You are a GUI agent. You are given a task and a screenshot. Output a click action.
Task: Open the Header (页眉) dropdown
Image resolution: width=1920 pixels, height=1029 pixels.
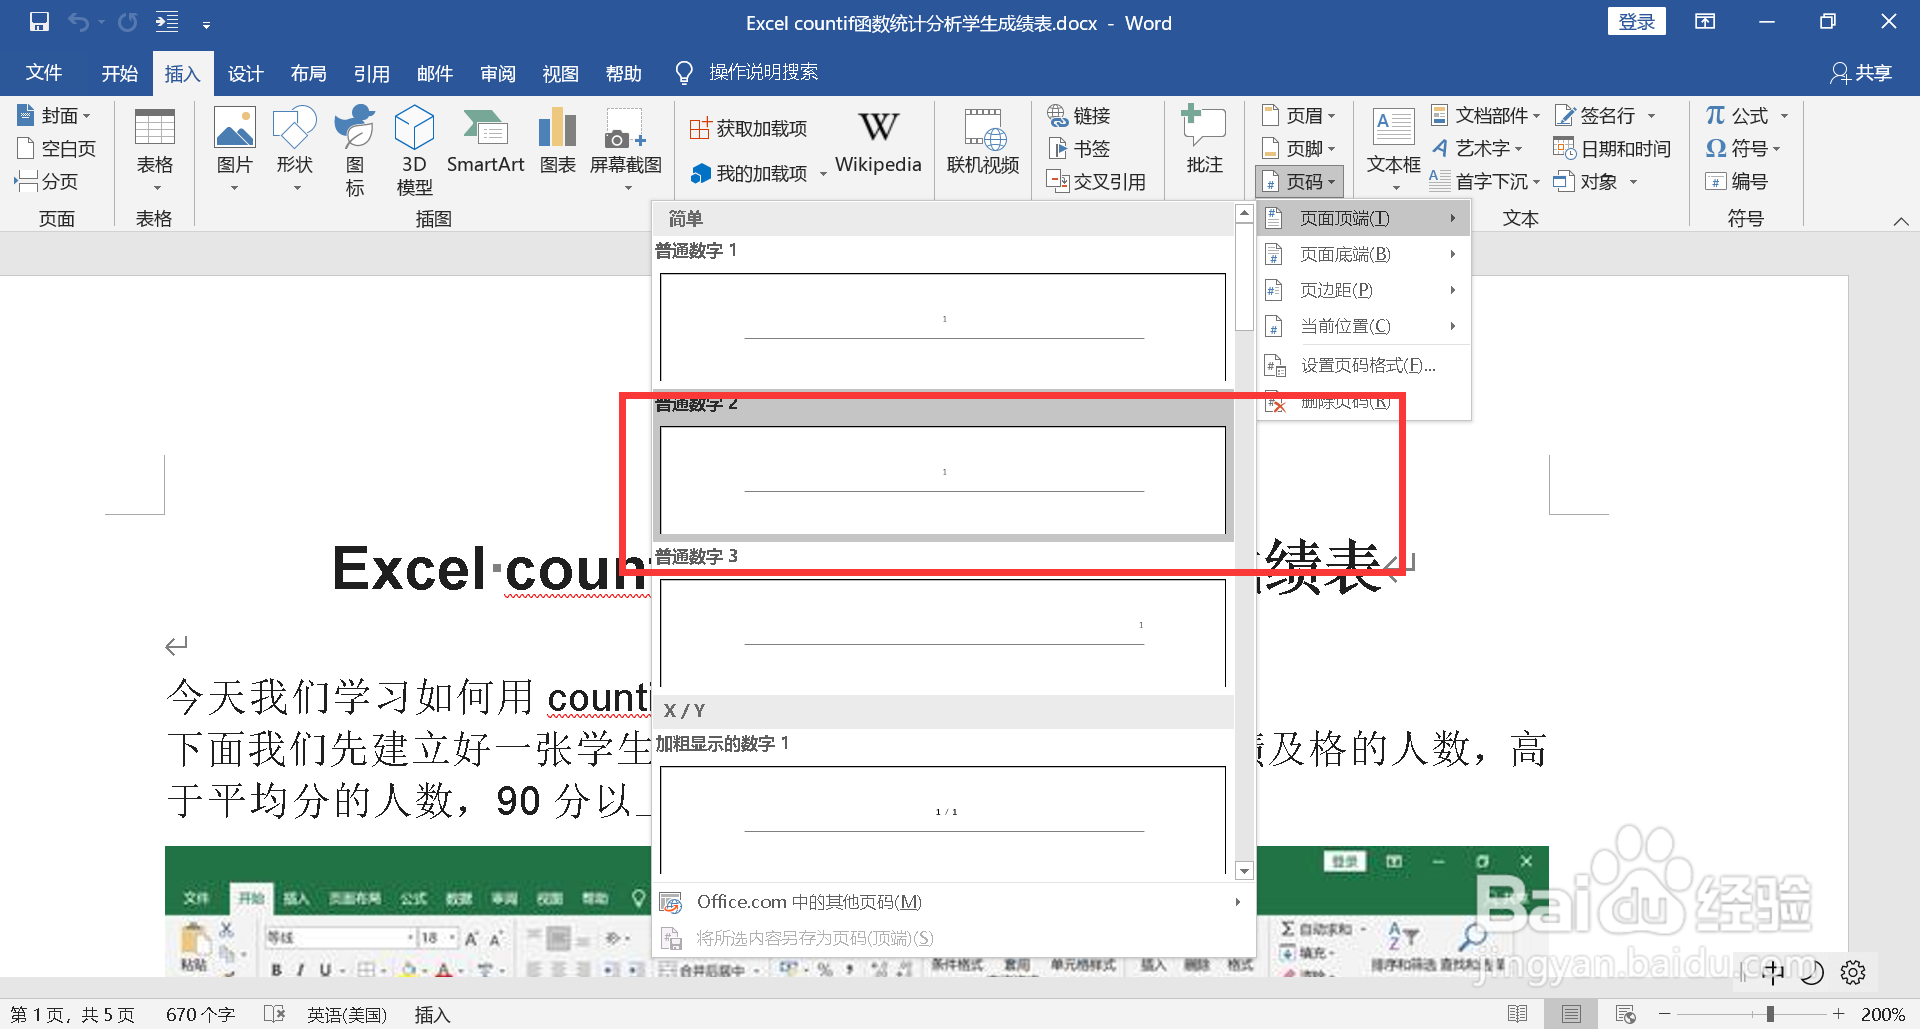(1298, 115)
